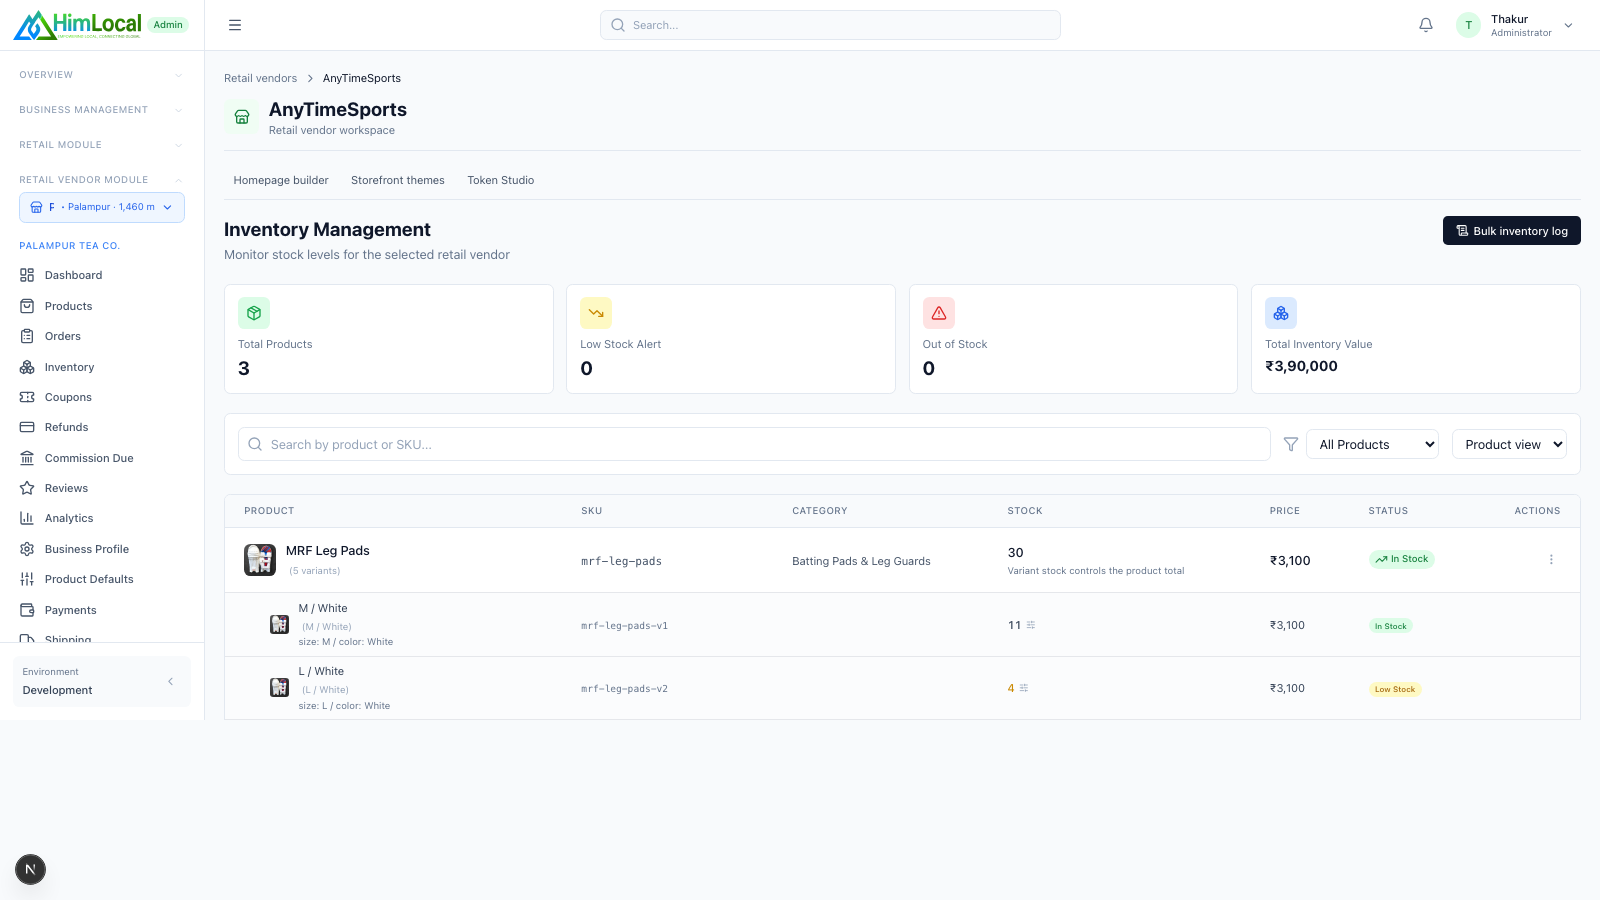Open the Token Studio tab

(x=501, y=180)
